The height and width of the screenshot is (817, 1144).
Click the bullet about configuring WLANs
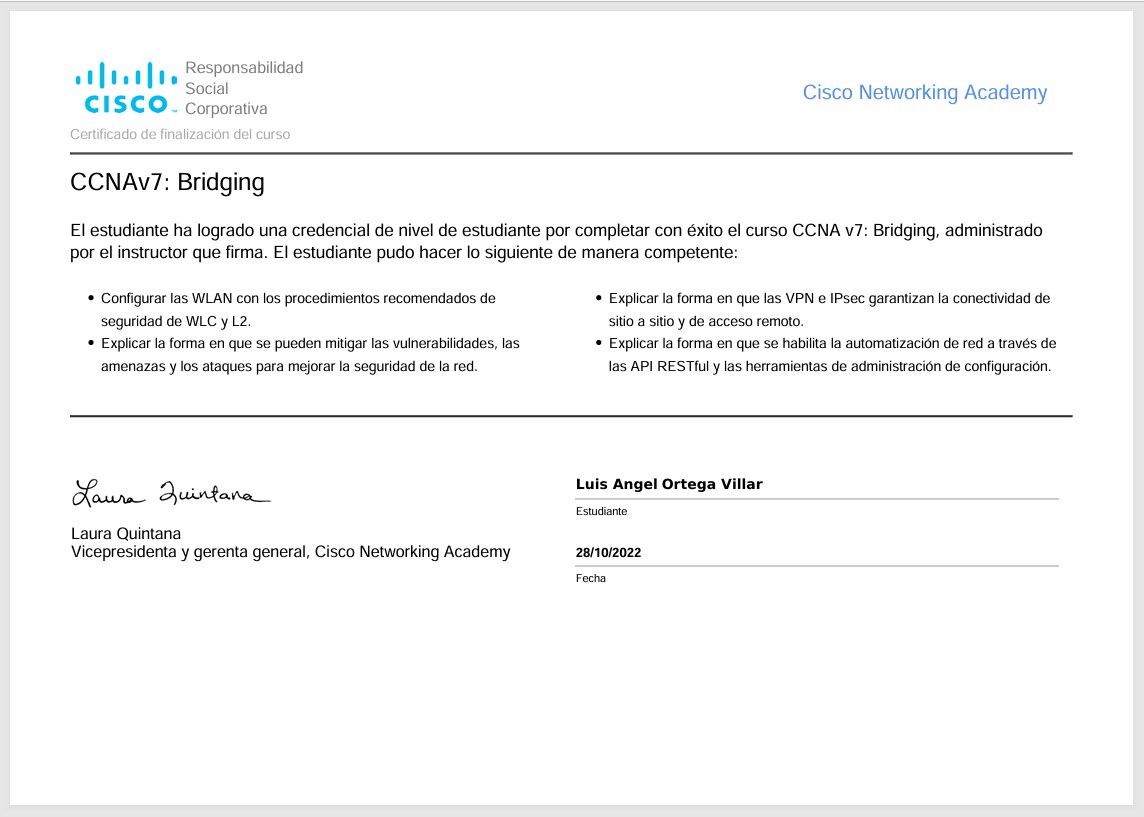(x=297, y=309)
